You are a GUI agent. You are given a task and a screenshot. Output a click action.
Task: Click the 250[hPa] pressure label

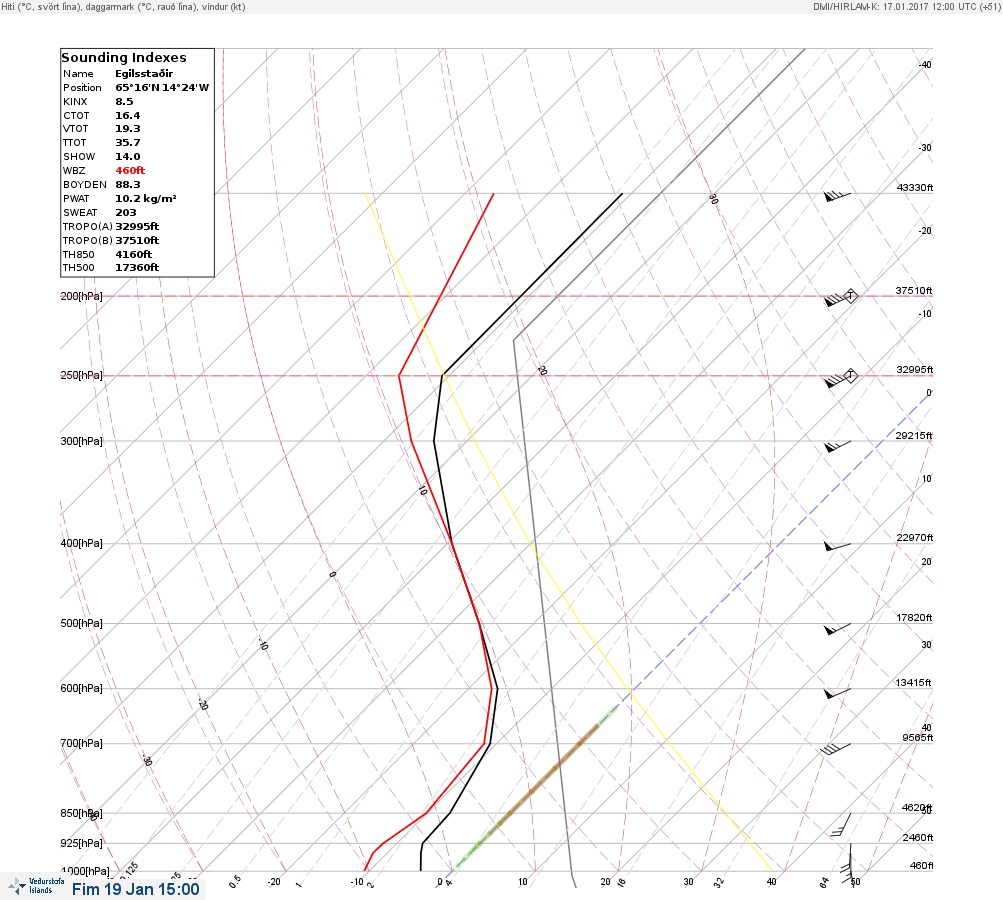click(x=81, y=375)
